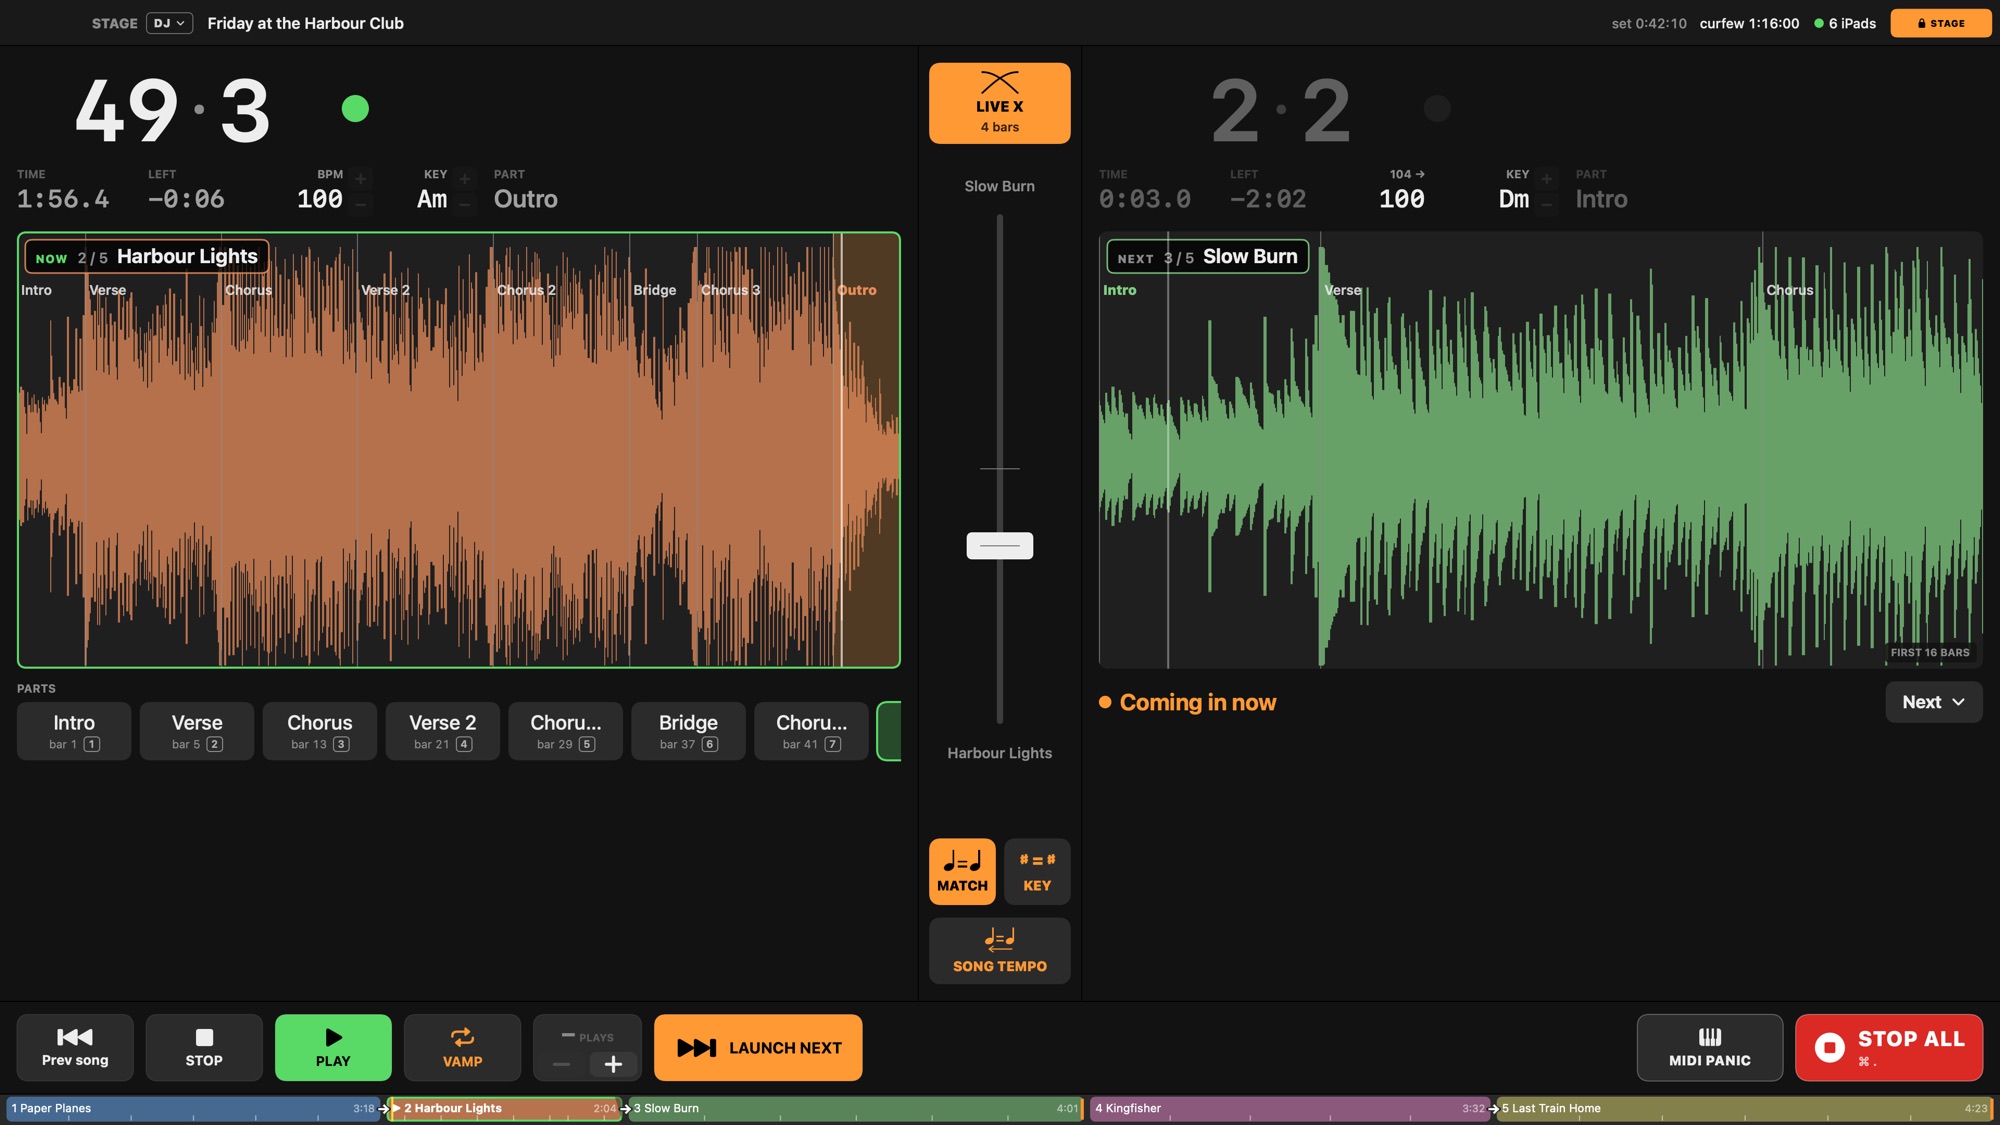Click the Harbour Lights NOW title badge
This screenshot has height=1125, width=2000.
pos(147,257)
